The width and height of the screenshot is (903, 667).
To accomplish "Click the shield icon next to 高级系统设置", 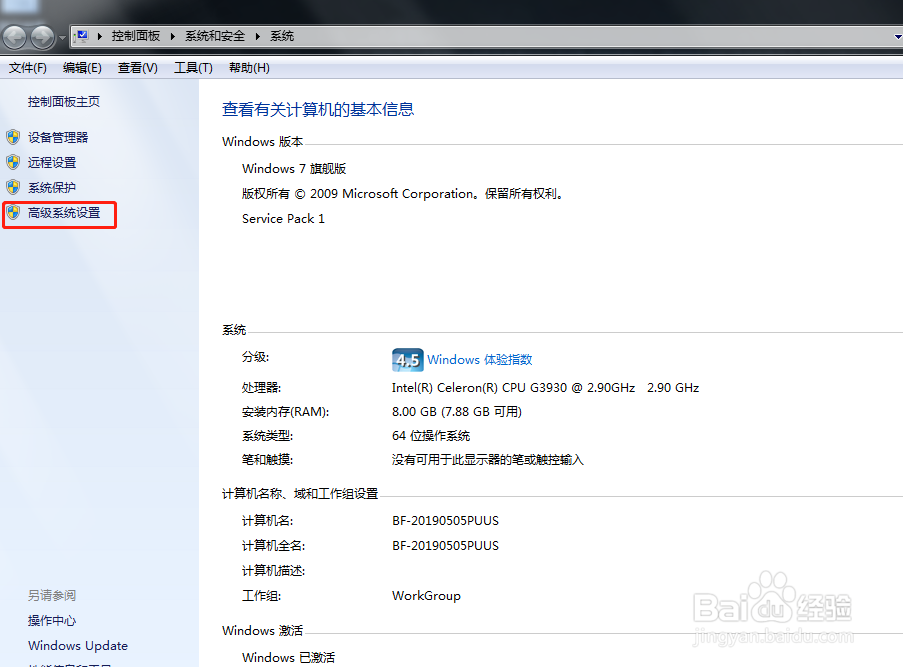I will (x=13, y=213).
